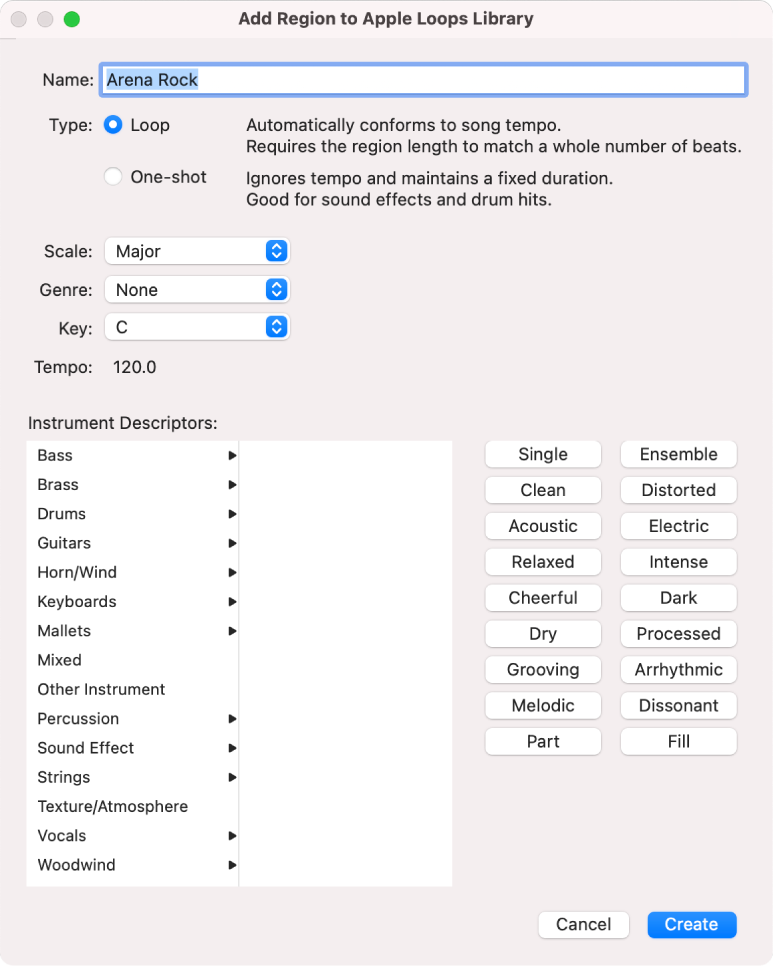The height and width of the screenshot is (968, 774).
Task: Switch to One-shot type
Action: (113, 176)
